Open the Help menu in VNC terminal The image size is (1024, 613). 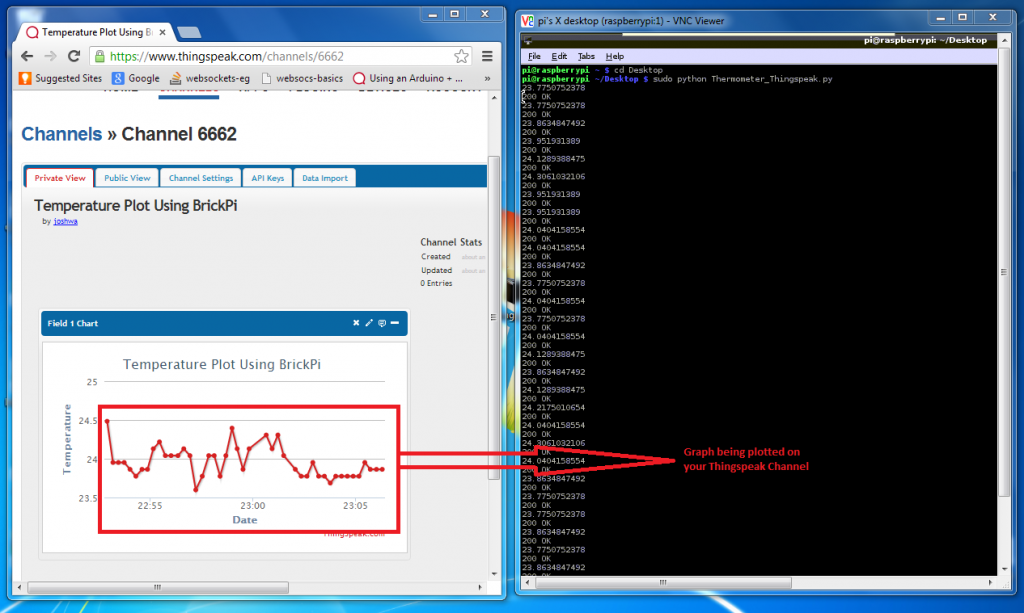pos(615,56)
